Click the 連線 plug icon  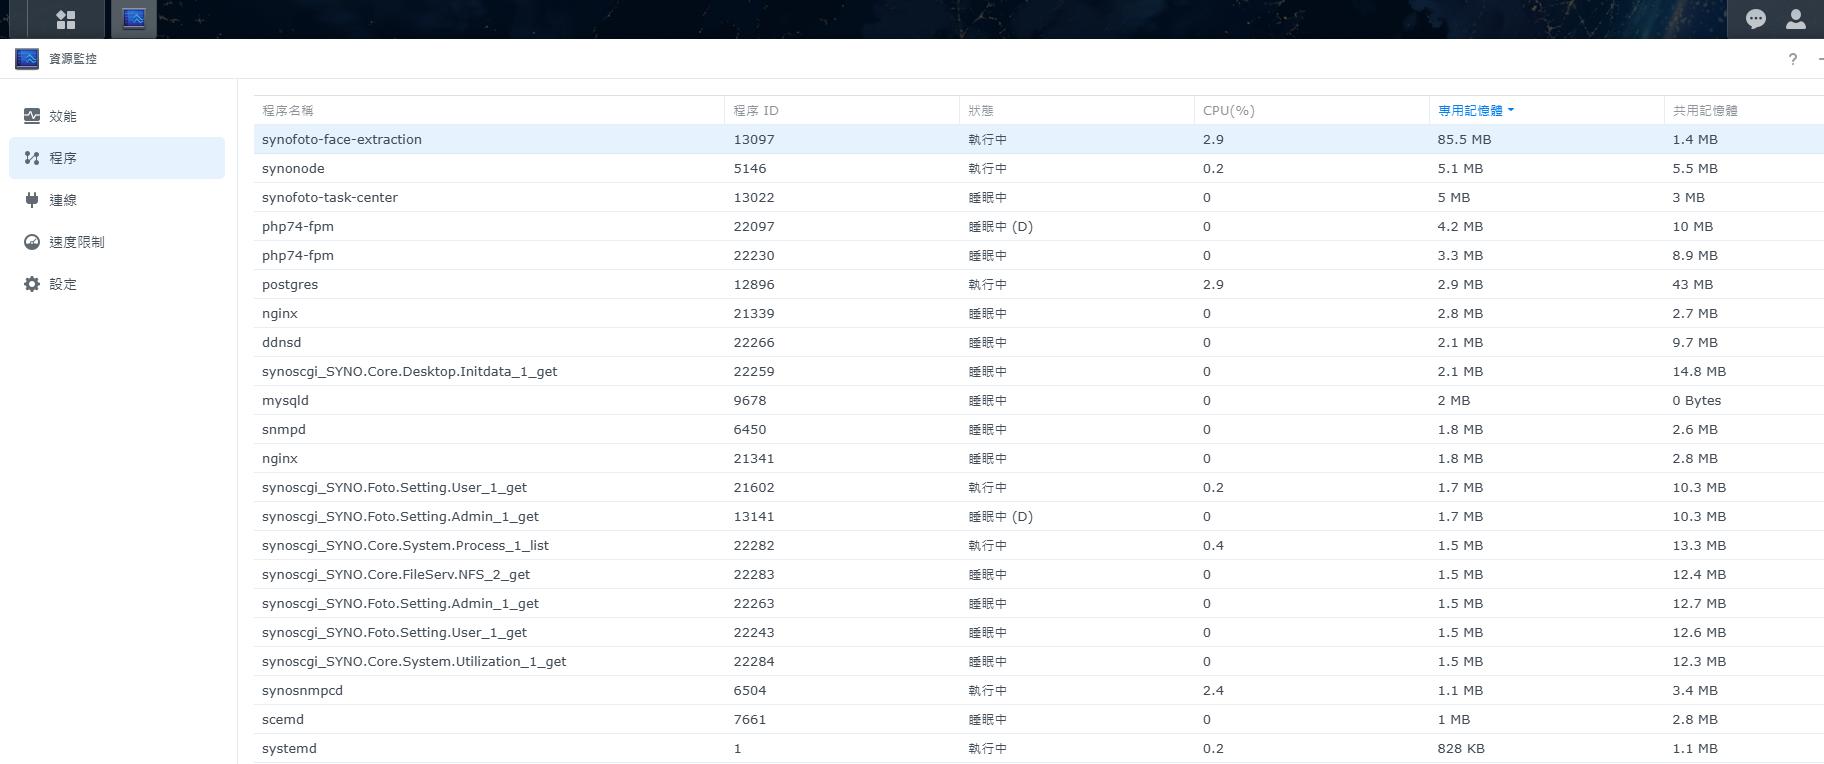coord(32,200)
